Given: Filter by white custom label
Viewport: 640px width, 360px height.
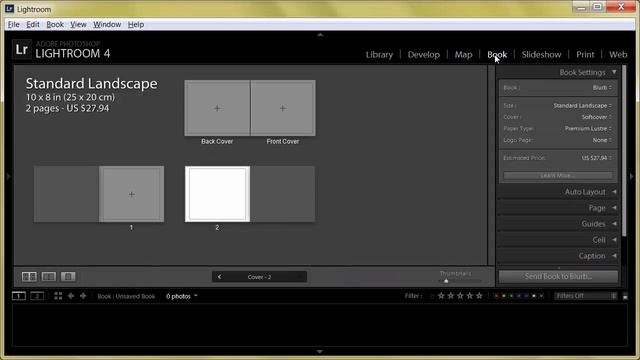Looking at the screenshot, I should tap(534, 296).
